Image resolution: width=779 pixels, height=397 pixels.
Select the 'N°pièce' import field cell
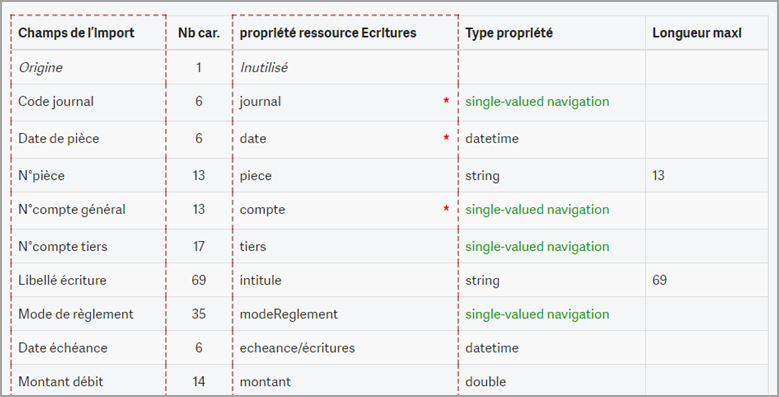click(41, 175)
